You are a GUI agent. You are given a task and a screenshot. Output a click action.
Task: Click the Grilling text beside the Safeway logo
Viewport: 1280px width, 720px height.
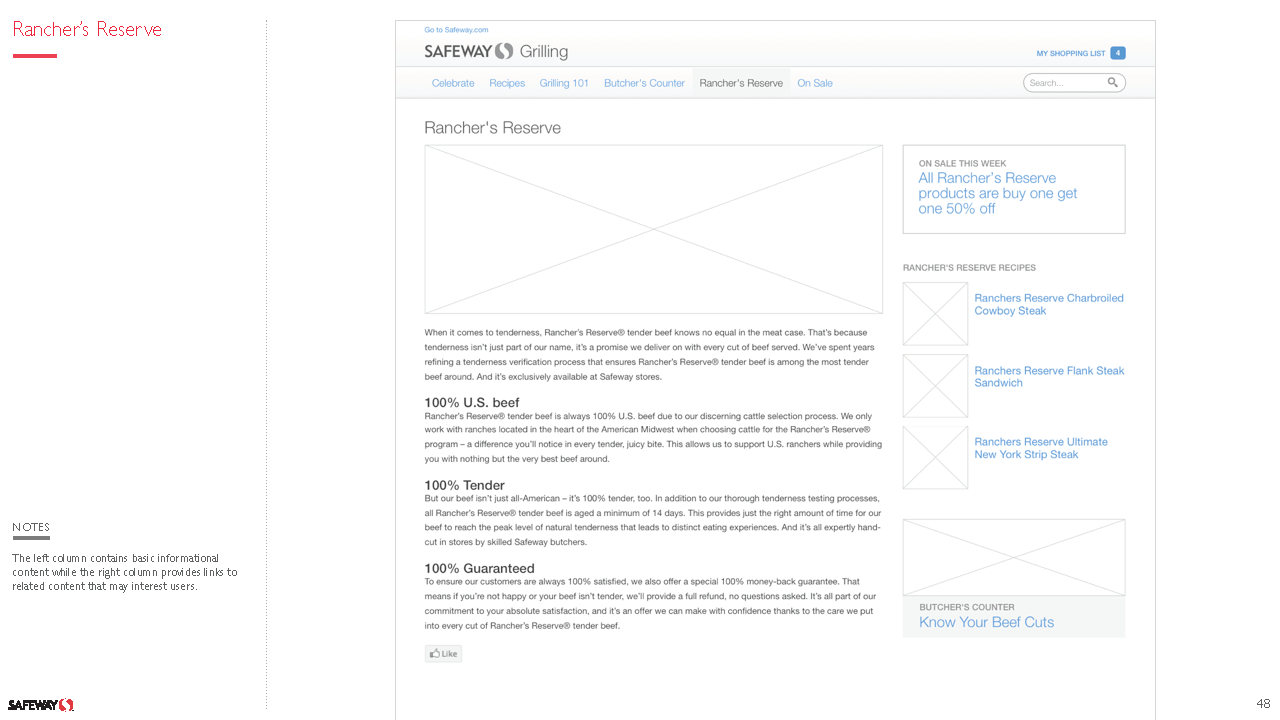544,52
